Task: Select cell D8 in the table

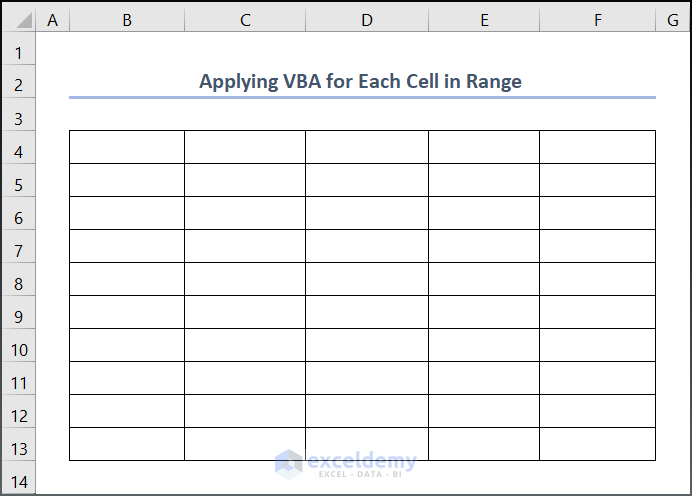Action: [367, 279]
